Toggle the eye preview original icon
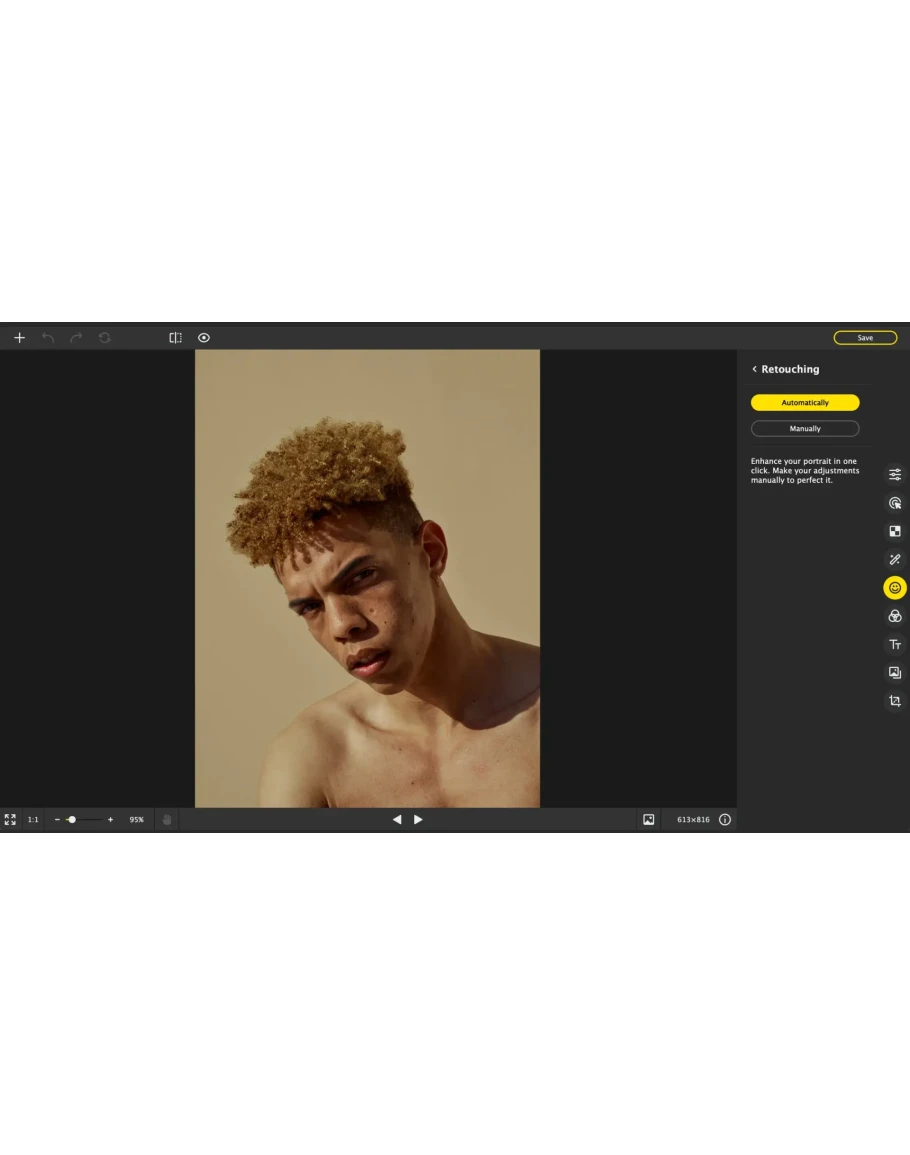The width and height of the screenshot is (910, 1155). pyautogui.click(x=204, y=338)
